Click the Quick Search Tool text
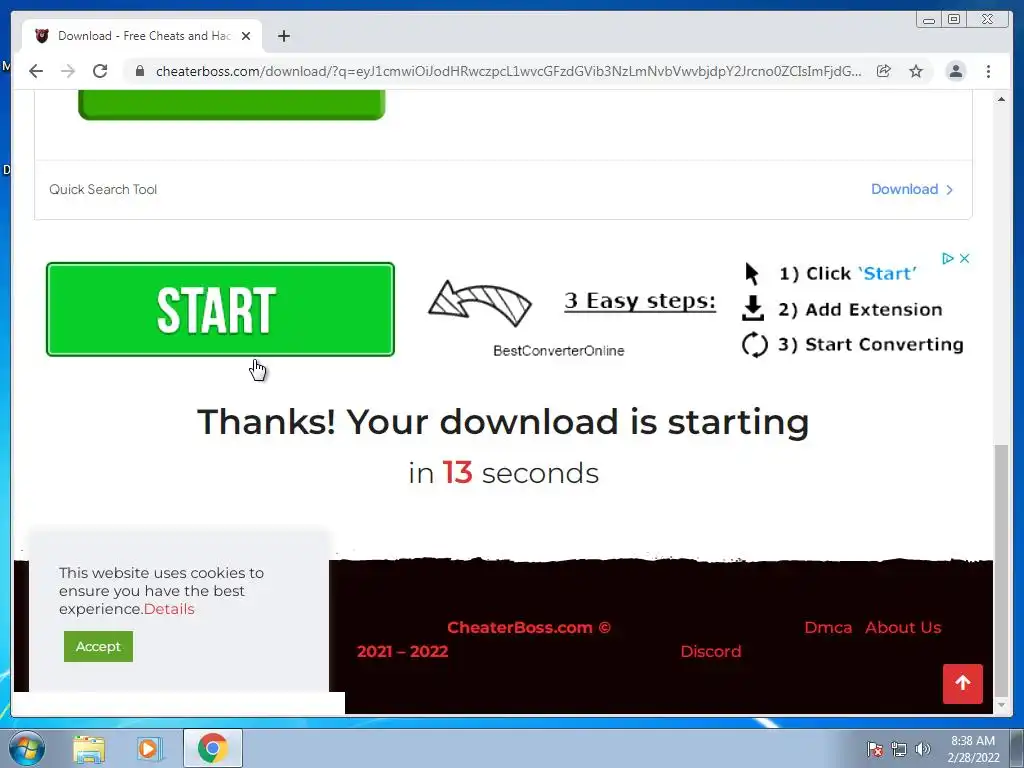The width and height of the screenshot is (1024, 768). click(x=103, y=189)
